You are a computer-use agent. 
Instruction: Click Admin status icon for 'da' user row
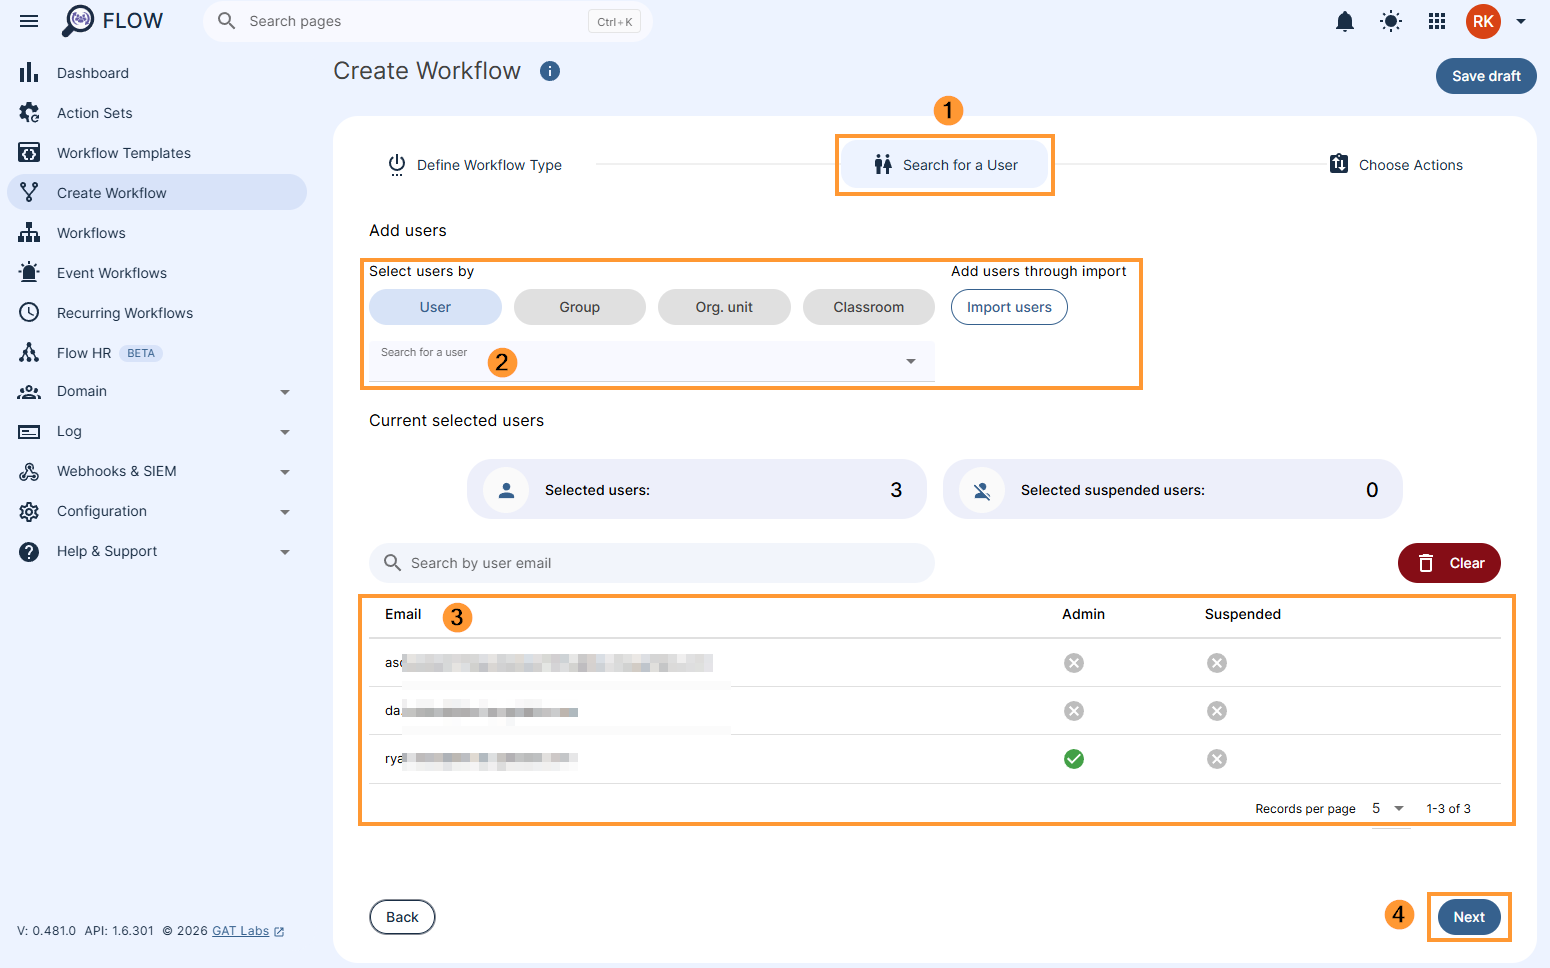pyautogui.click(x=1074, y=711)
